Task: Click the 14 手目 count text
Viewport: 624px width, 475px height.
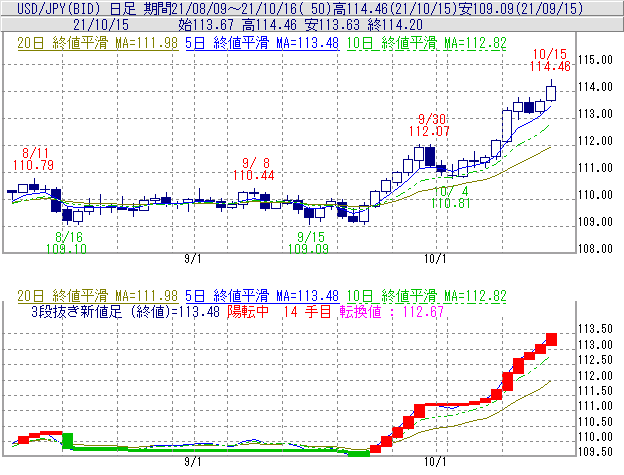Action: pyautogui.click(x=307, y=311)
